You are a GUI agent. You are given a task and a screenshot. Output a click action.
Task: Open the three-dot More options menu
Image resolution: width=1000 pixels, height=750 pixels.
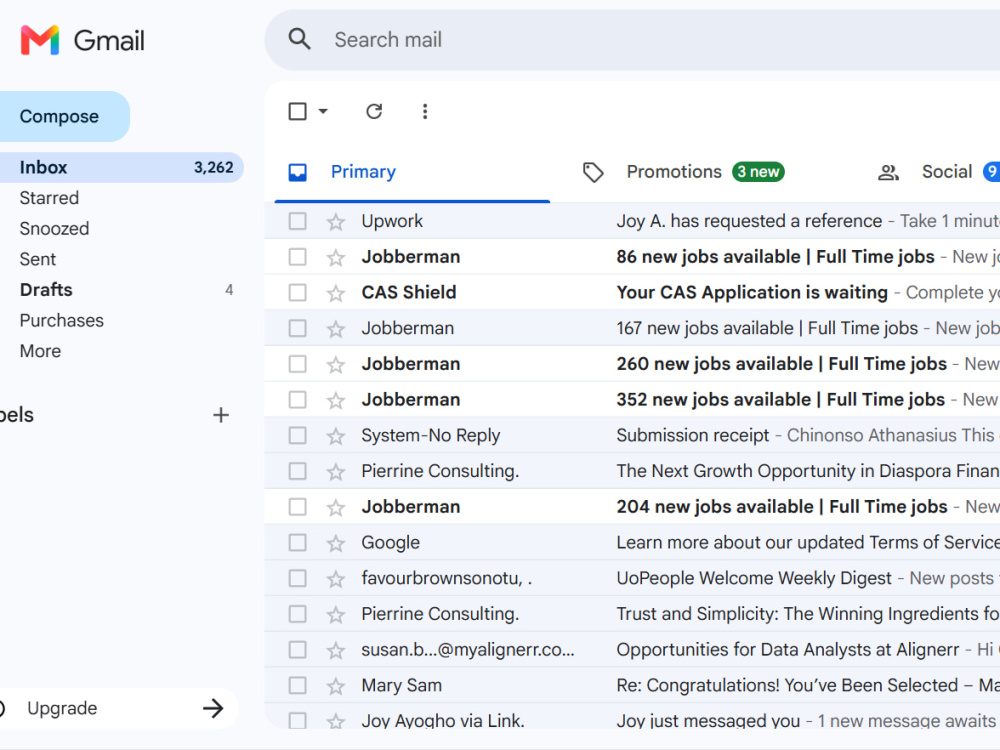click(x=425, y=112)
